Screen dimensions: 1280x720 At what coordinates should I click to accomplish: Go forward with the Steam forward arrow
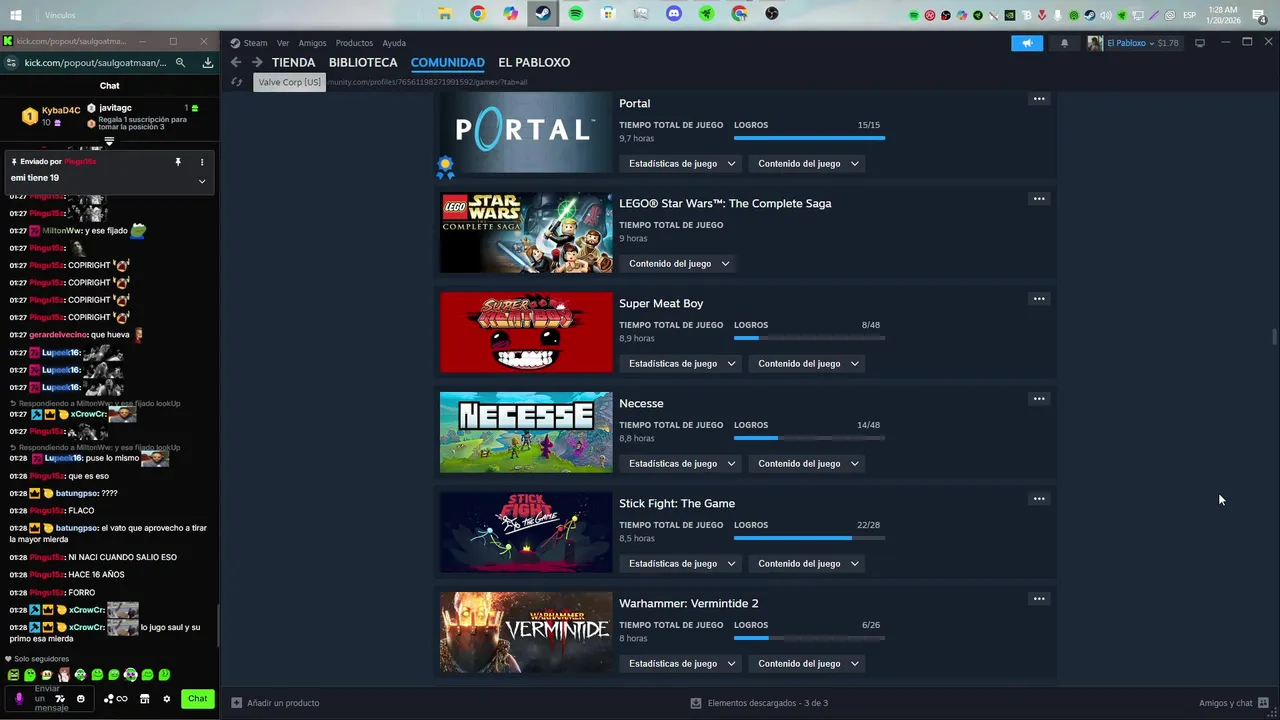click(257, 62)
